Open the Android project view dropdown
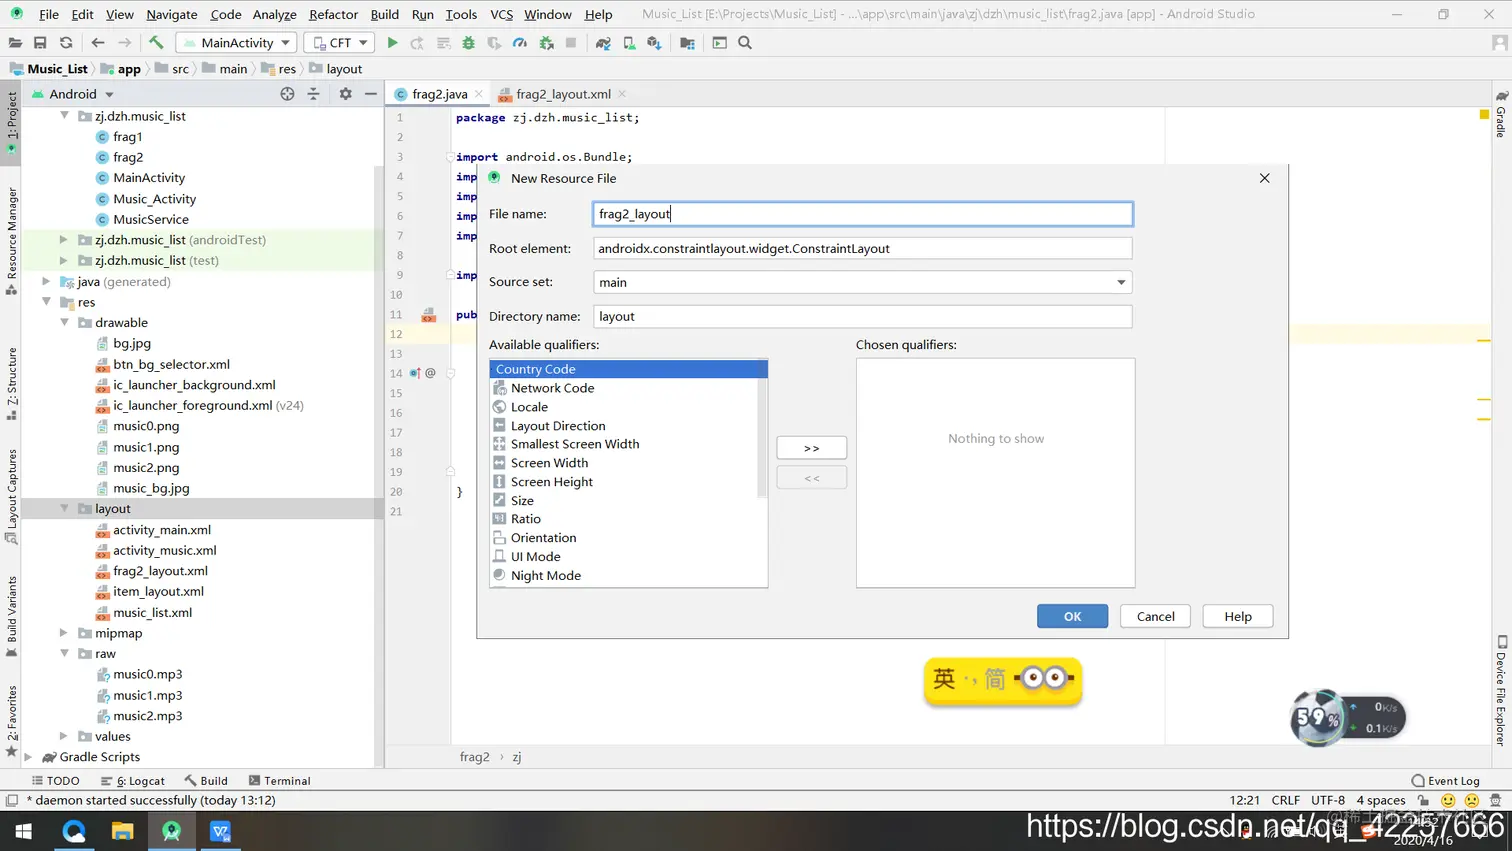The height and width of the screenshot is (851, 1512). click(73, 94)
